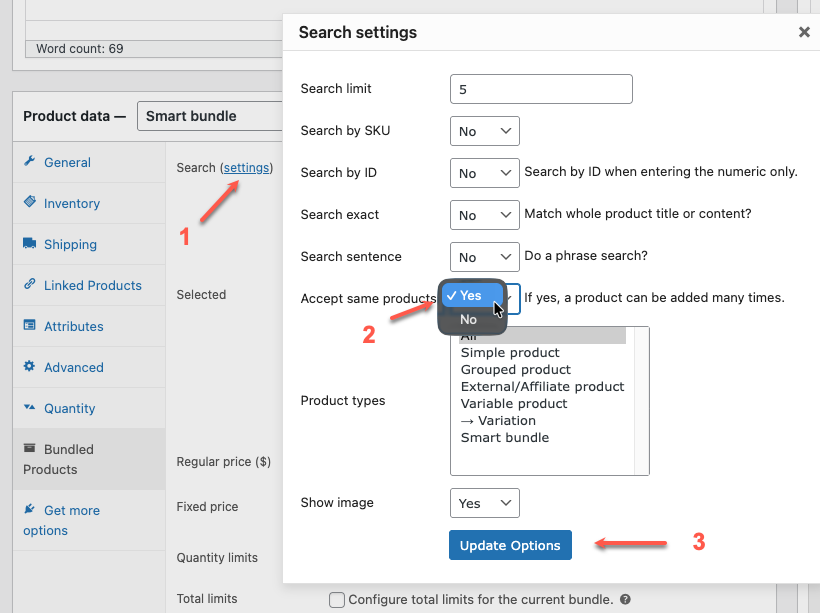Open the Smart bundle product type dropdown

[209, 116]
